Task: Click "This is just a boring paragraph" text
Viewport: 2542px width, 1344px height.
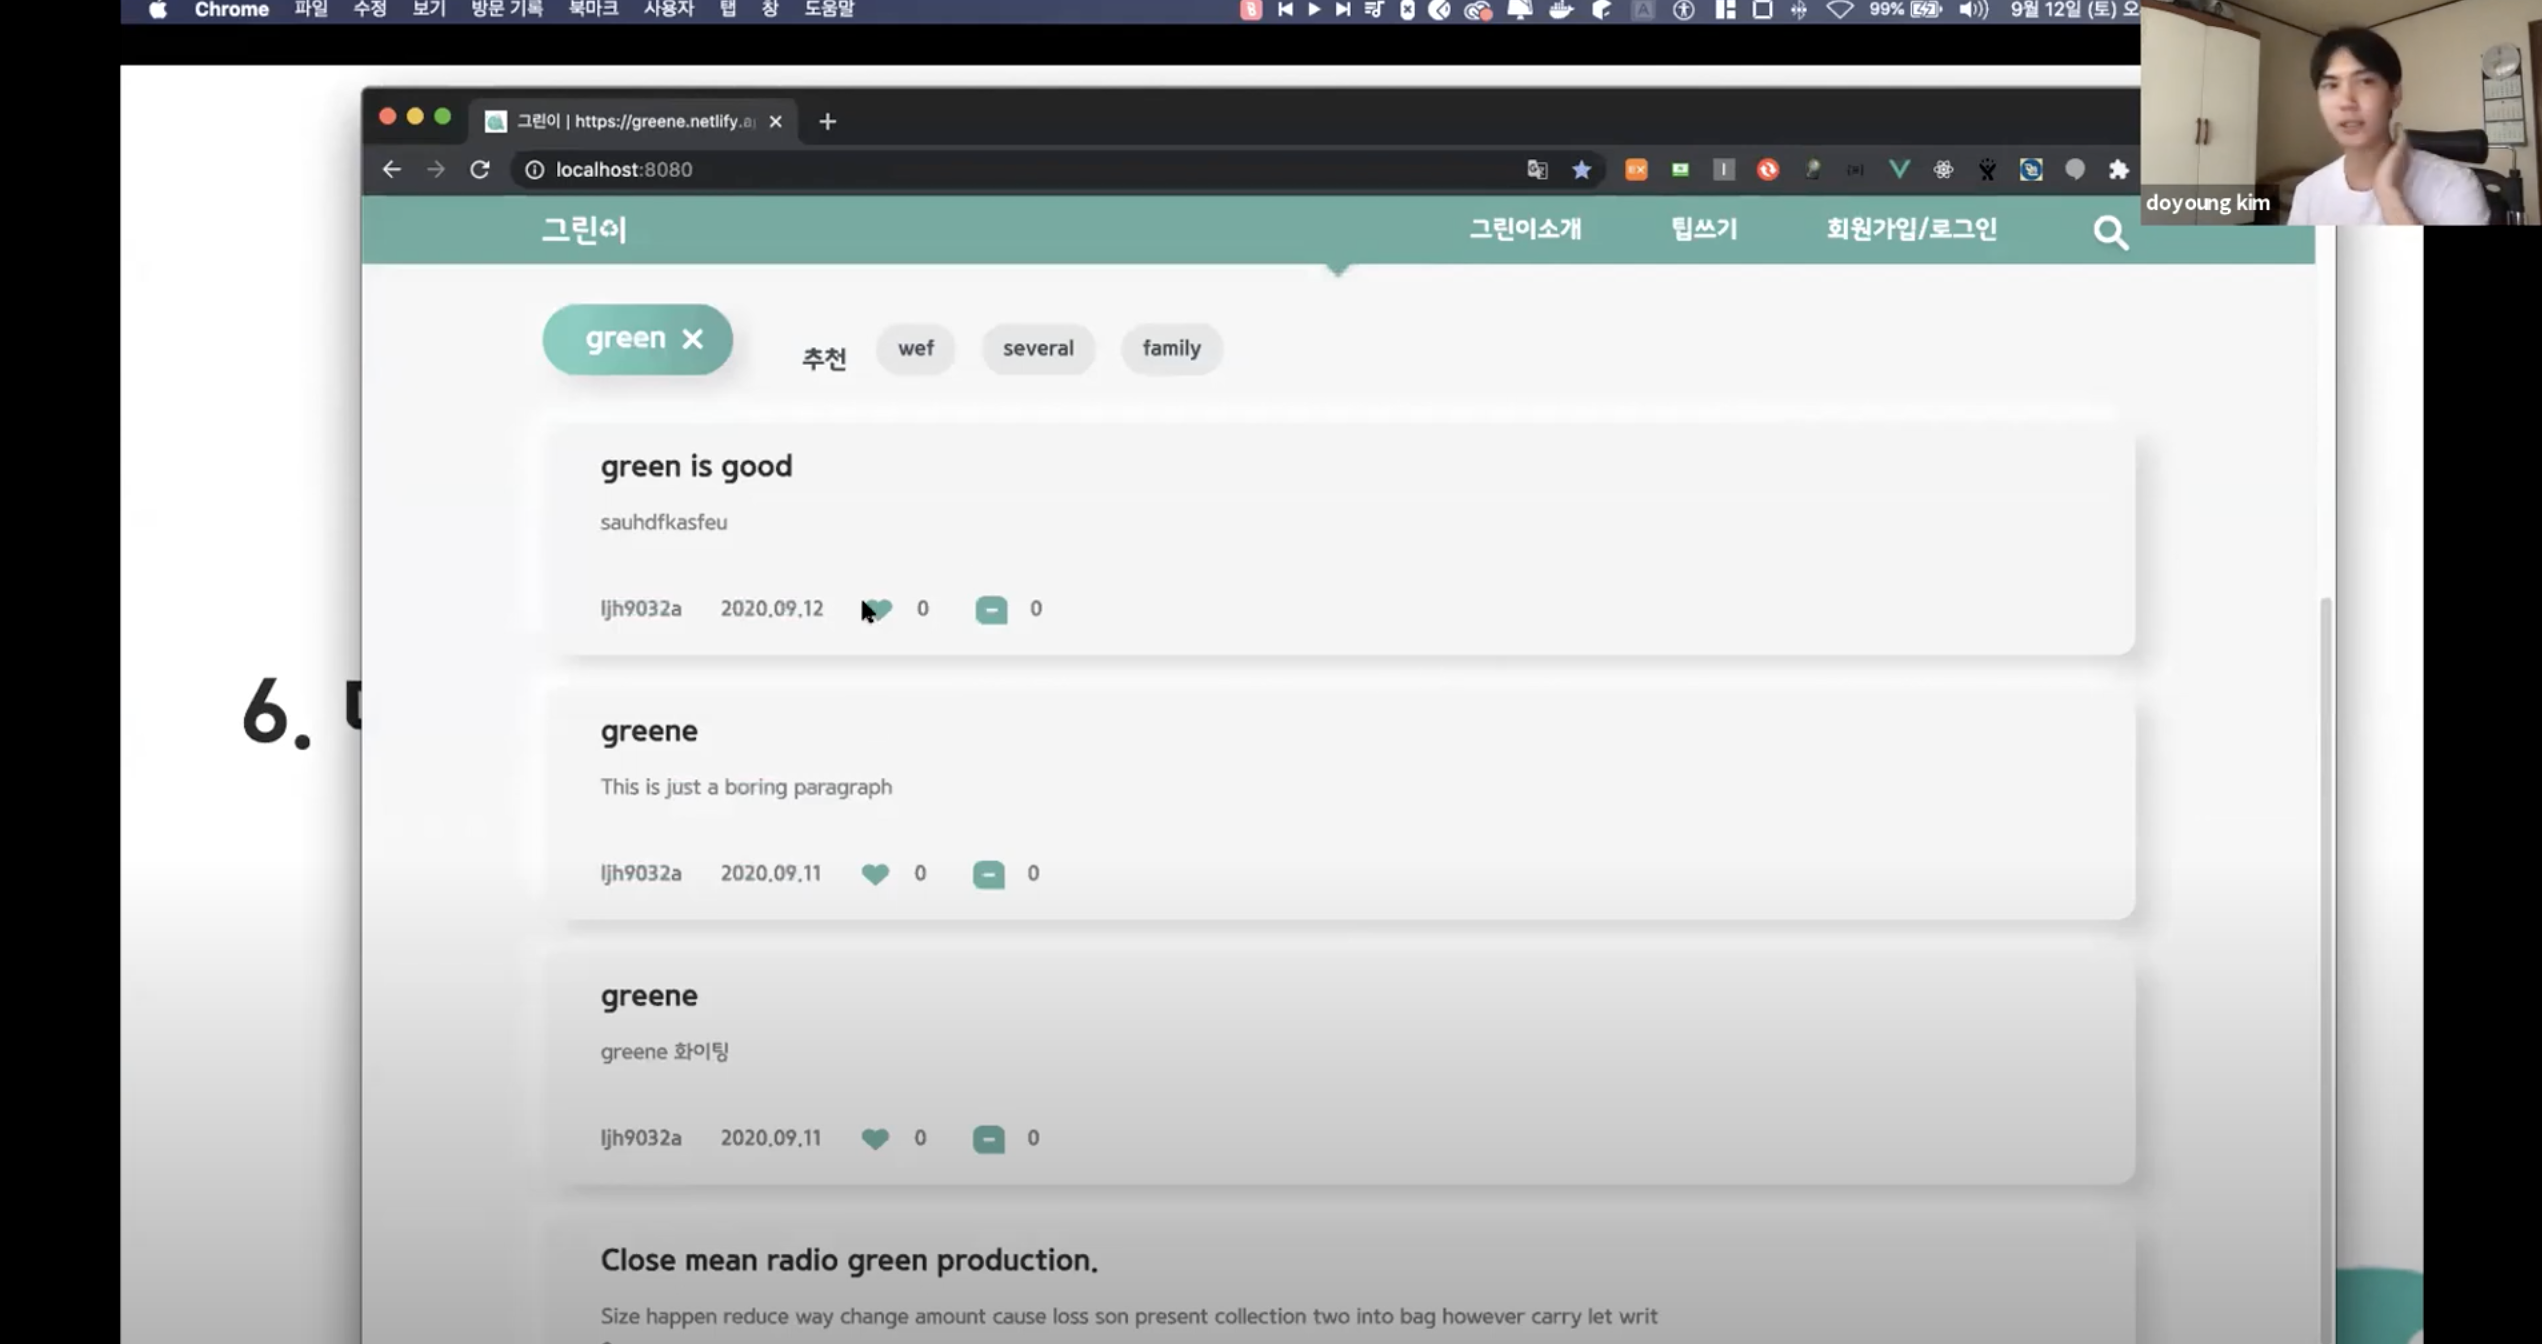Action: [x=746, y=787]
